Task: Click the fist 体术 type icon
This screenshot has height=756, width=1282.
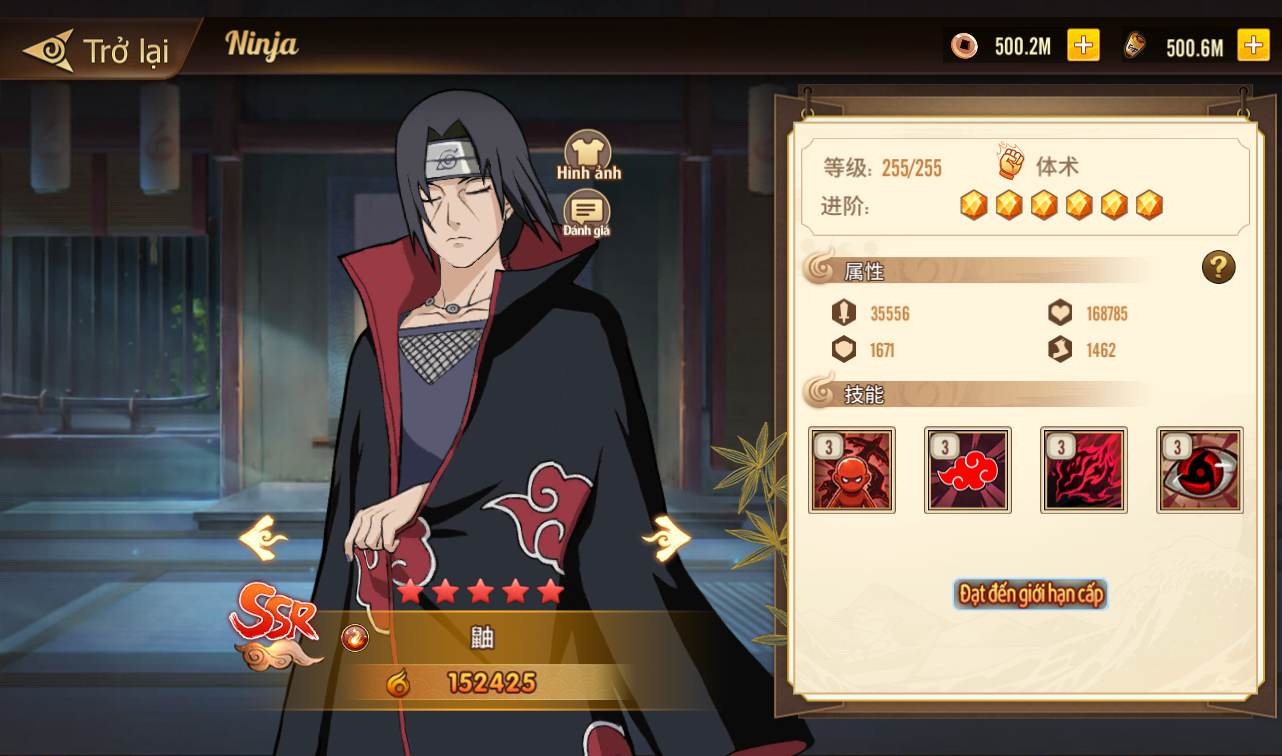Action: (x=1012, y=163)
